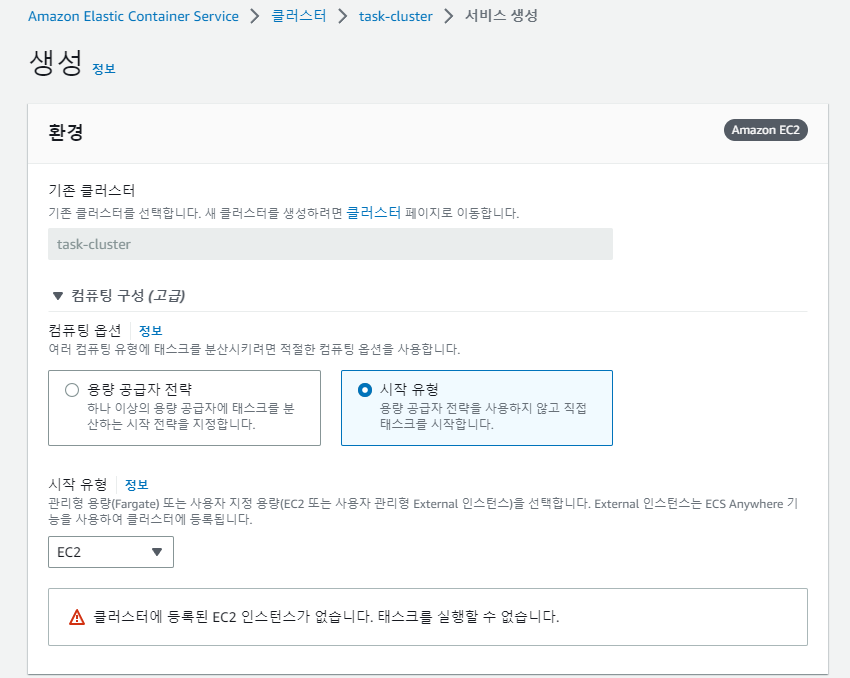Select 용량 공급자 전략 radio button
The height and width of the screenshot is (678, 850).
pos(72,390)
